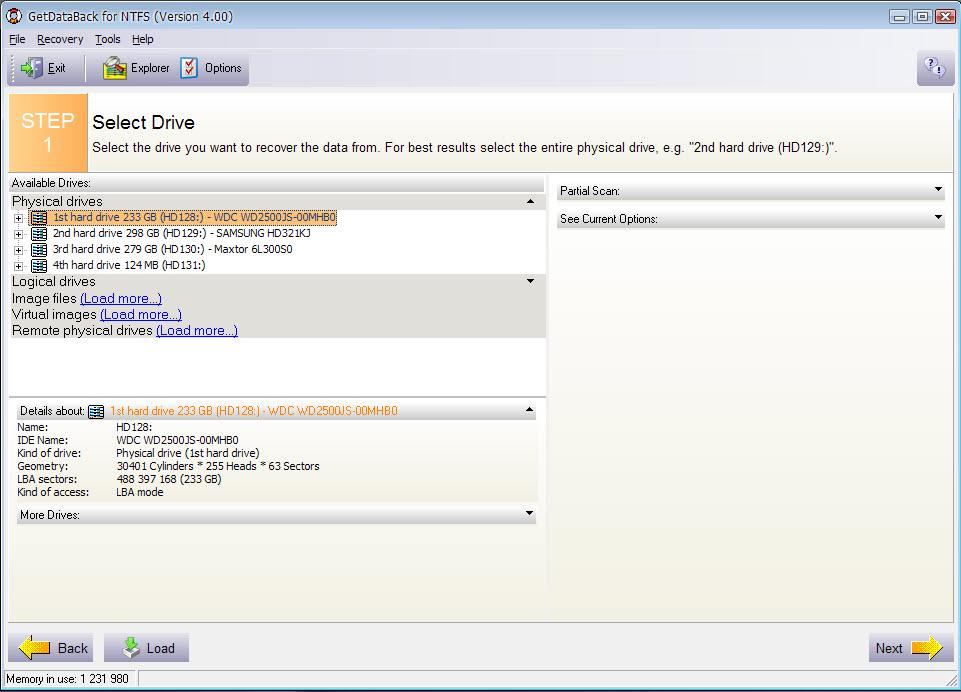Expand the More Drives section

pyautogui.click(x=529, y=514)
